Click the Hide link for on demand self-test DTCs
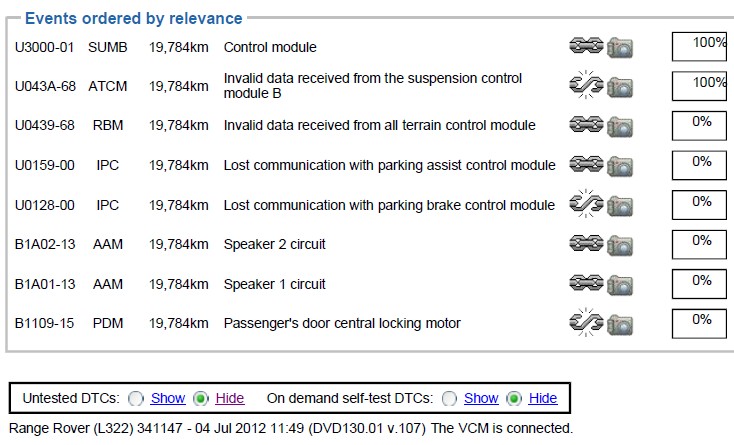 (543, 398)
